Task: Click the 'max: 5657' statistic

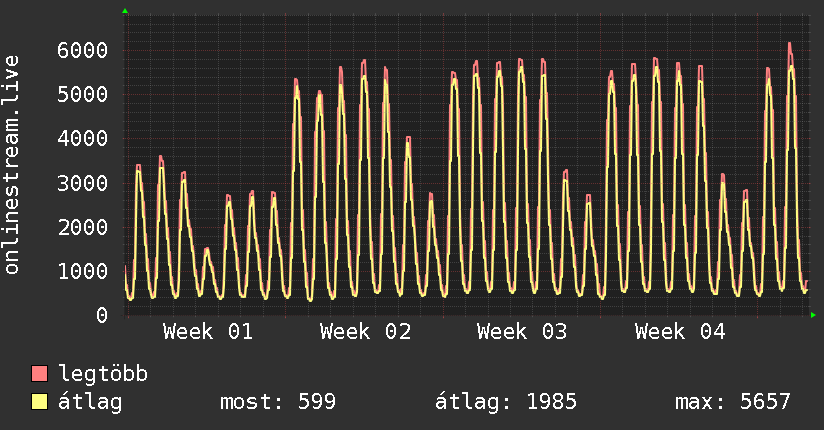Action: tap(733, 402)
